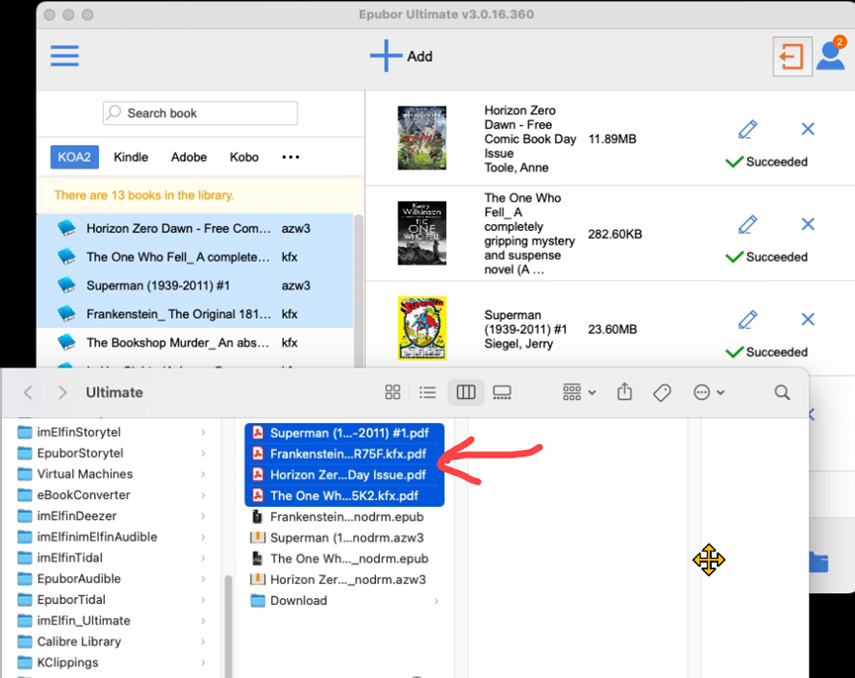
Task: Open the orange output folder icon
Action: point(792,56)
